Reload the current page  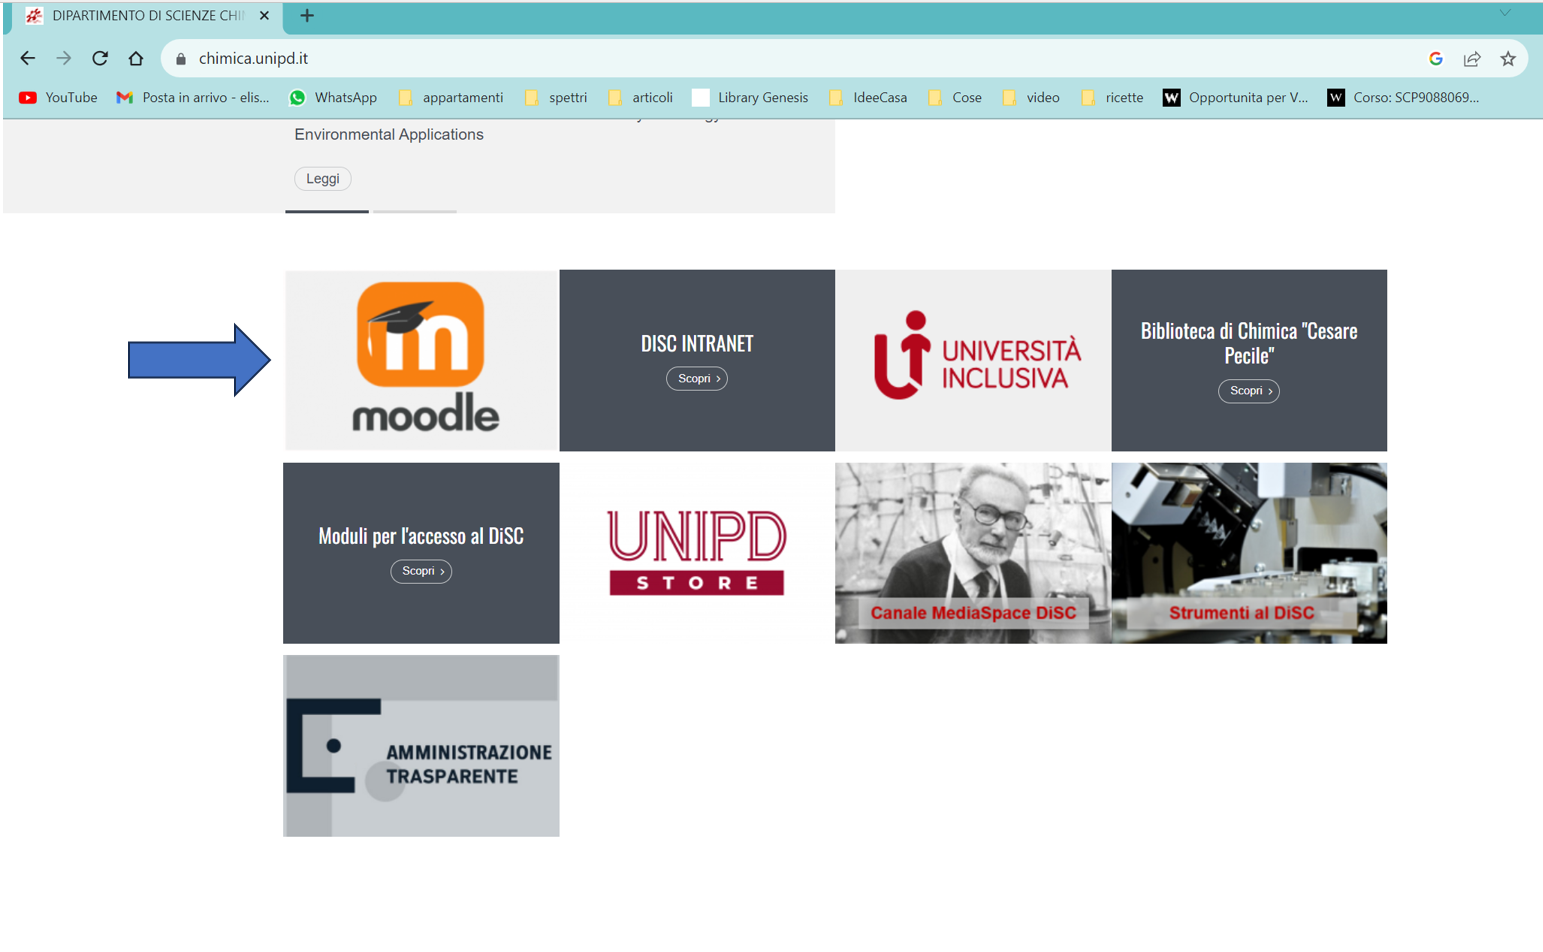point(100,59)
